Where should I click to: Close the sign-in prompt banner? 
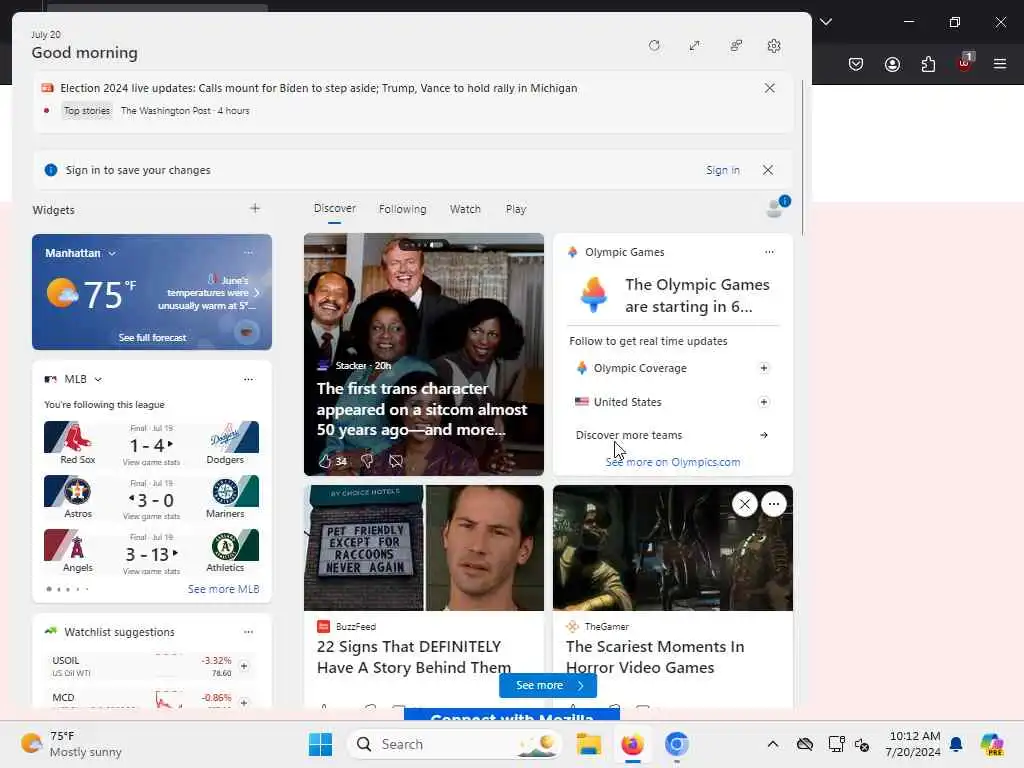click(768, 170)
